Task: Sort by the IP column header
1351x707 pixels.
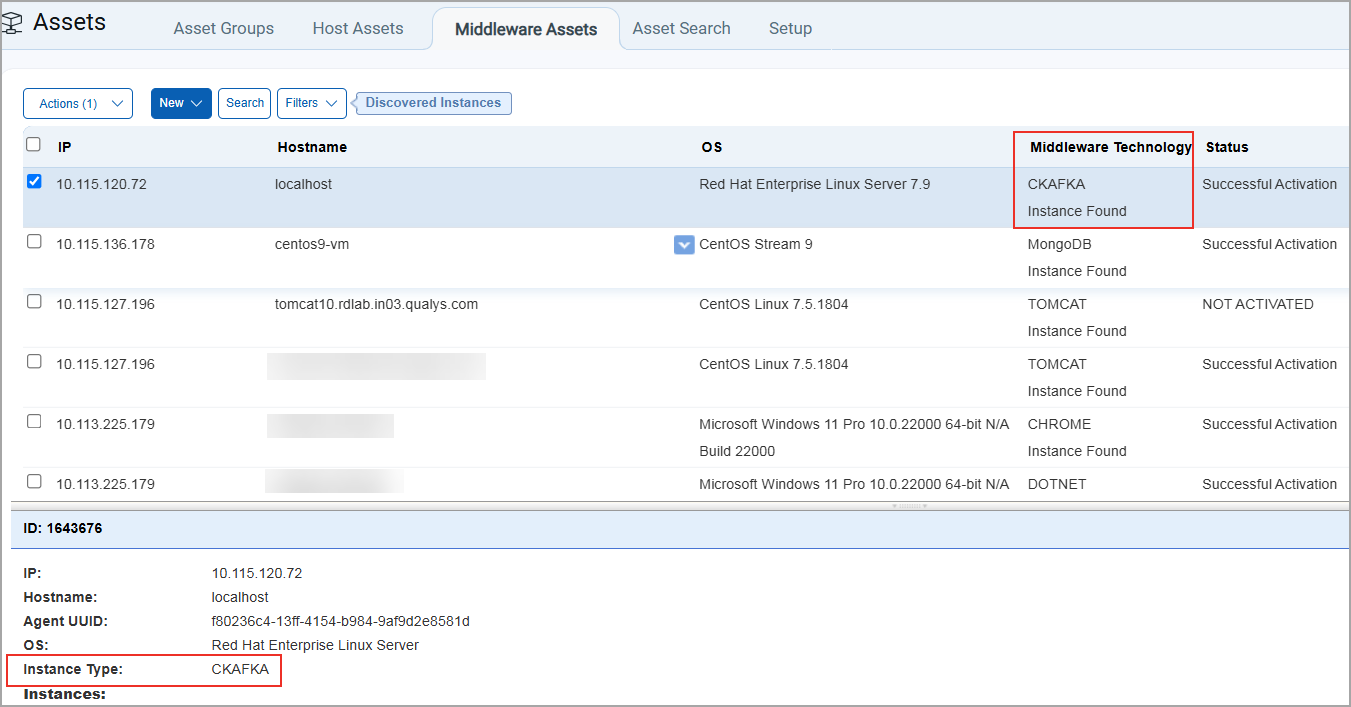Action: point(64,147)
